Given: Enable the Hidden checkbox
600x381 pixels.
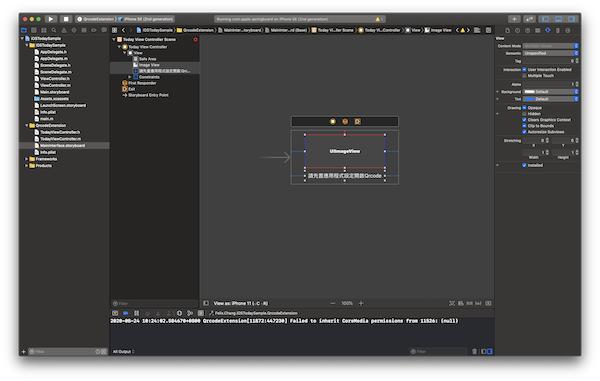Looking at the screenshot, I should click(524, 114).
